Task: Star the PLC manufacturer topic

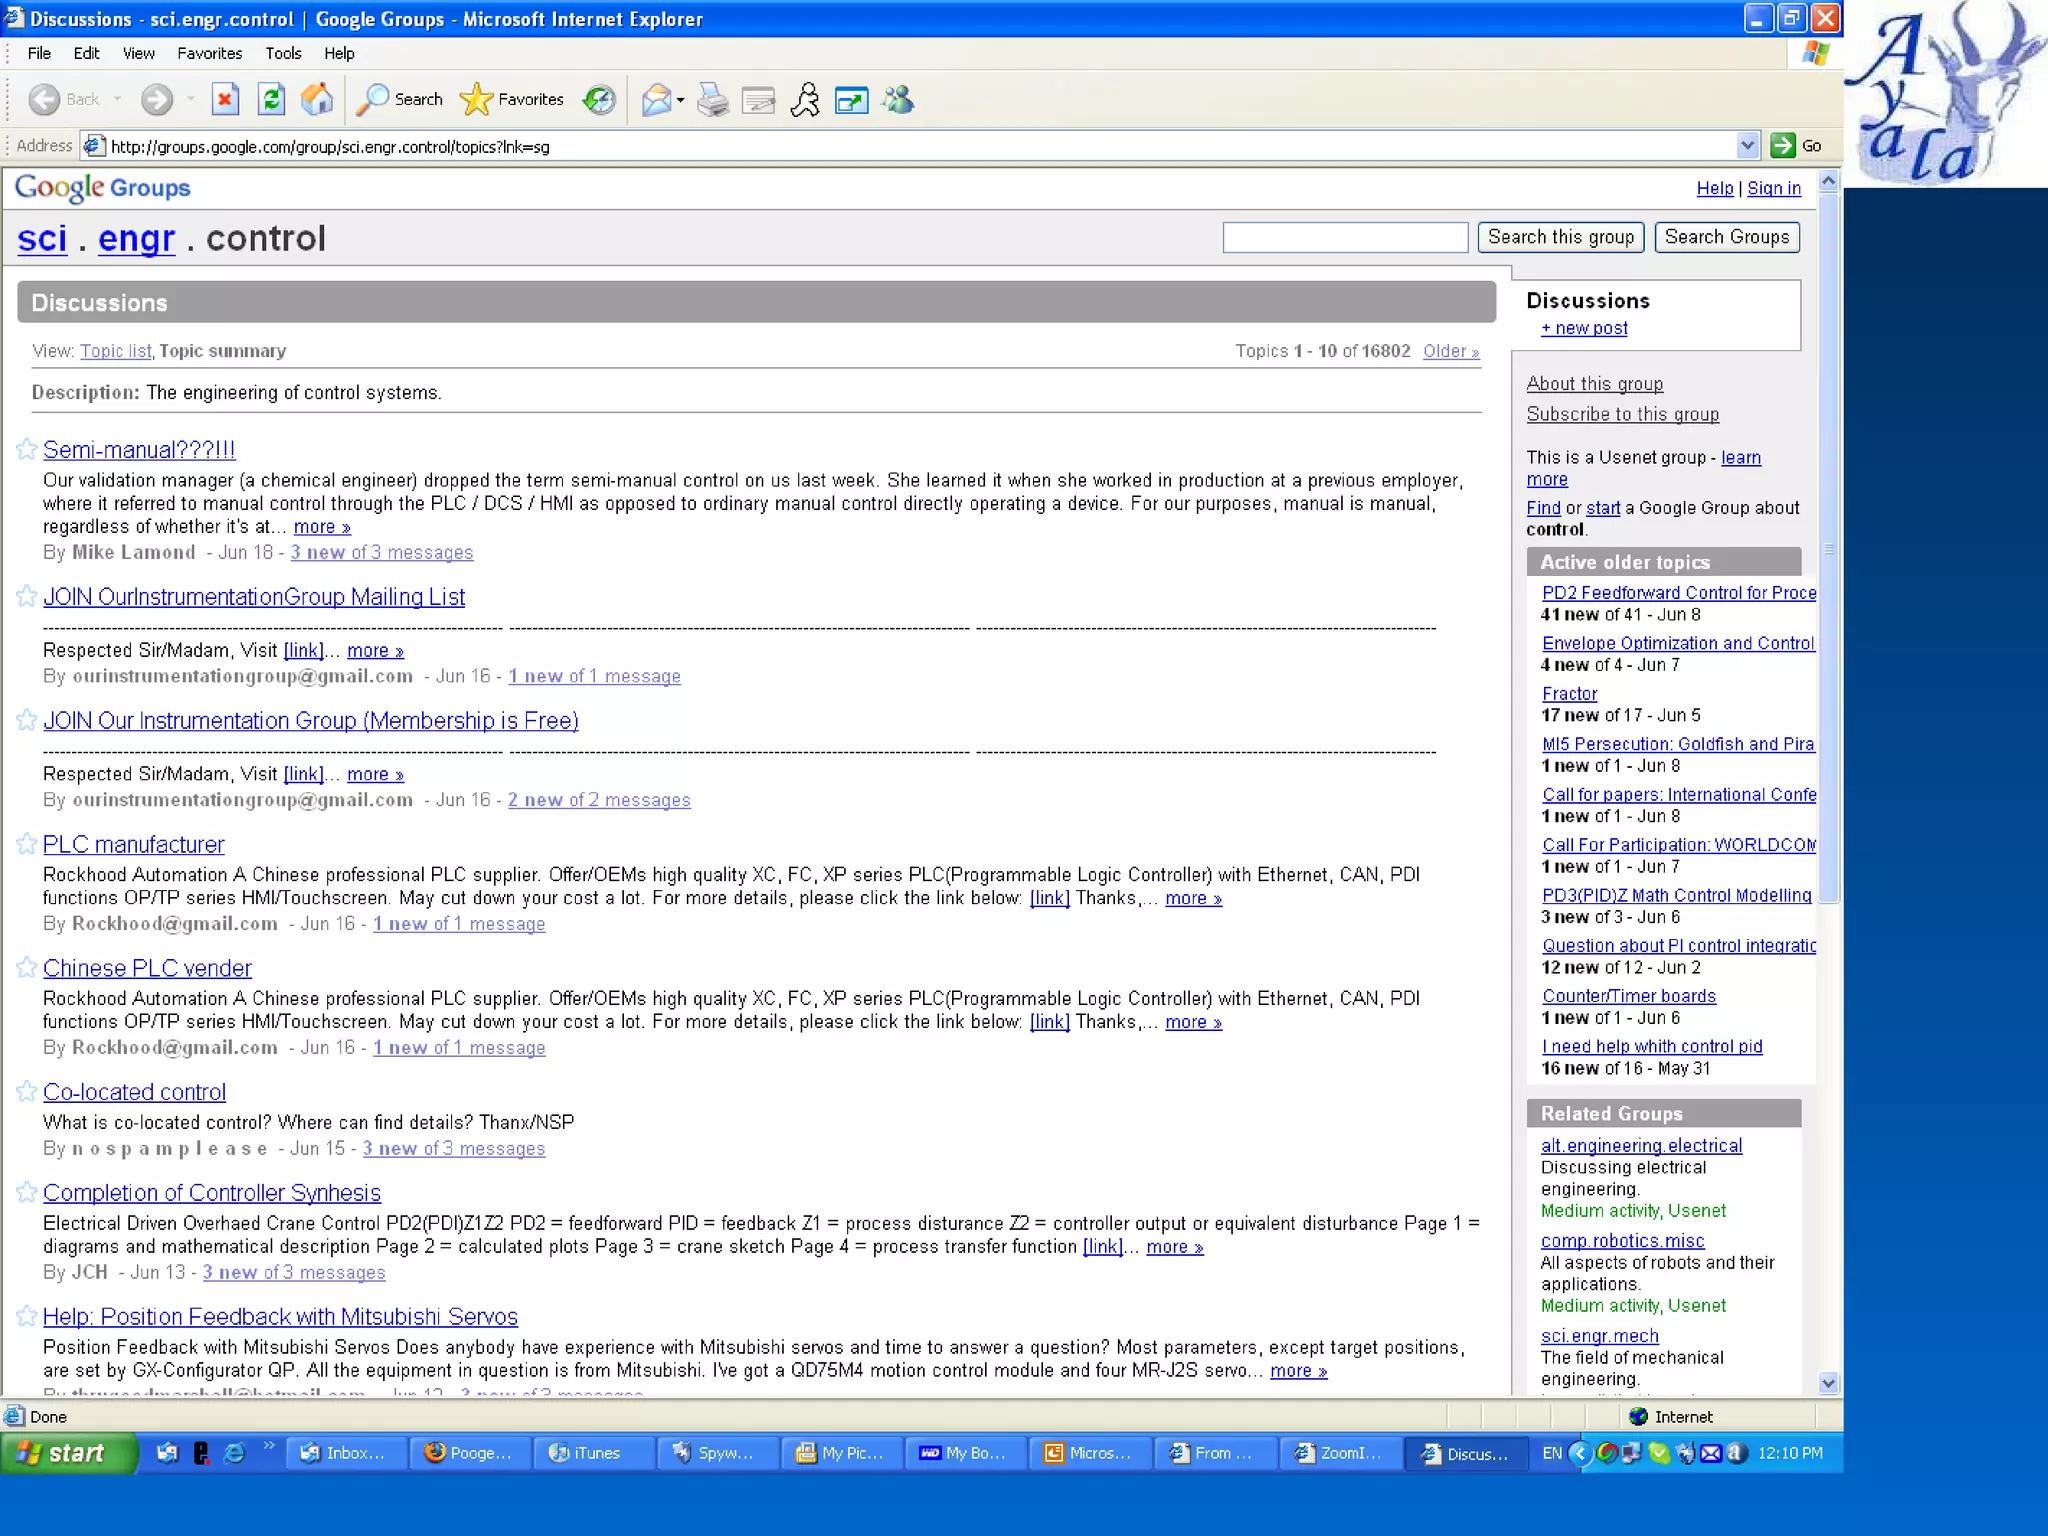Action: click(x=27, y=844)
